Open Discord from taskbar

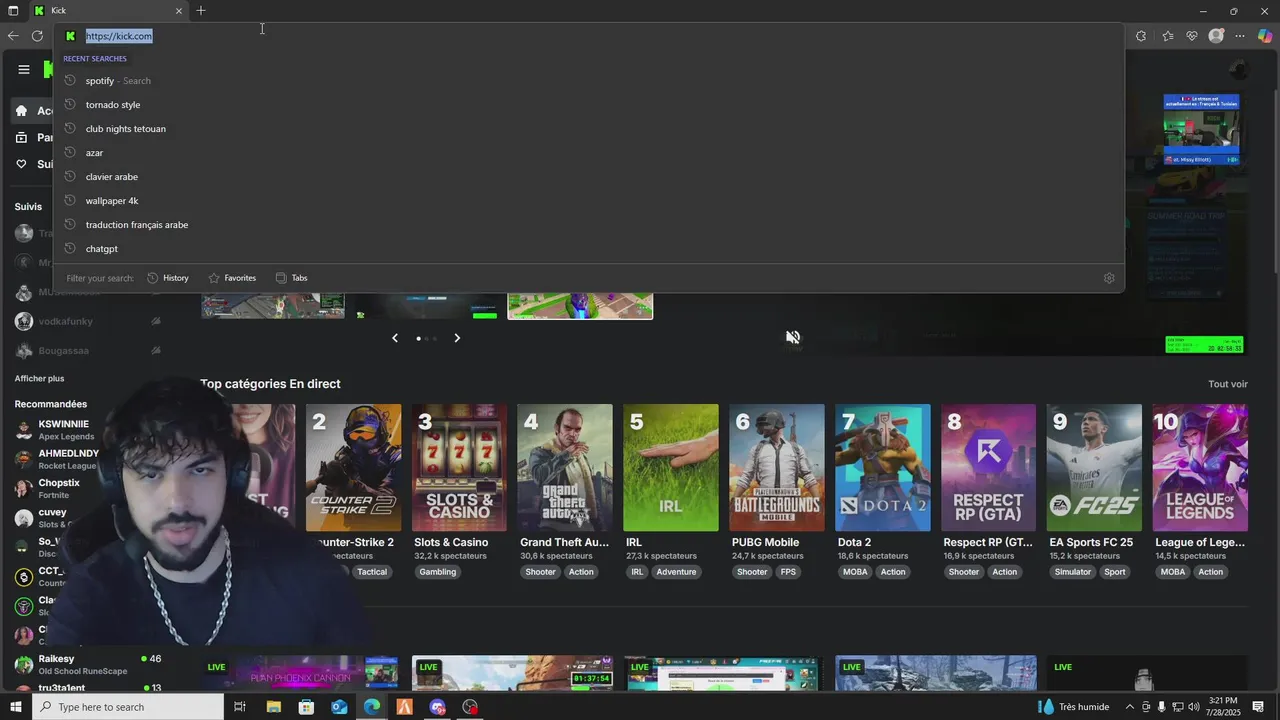click(437, 707)
